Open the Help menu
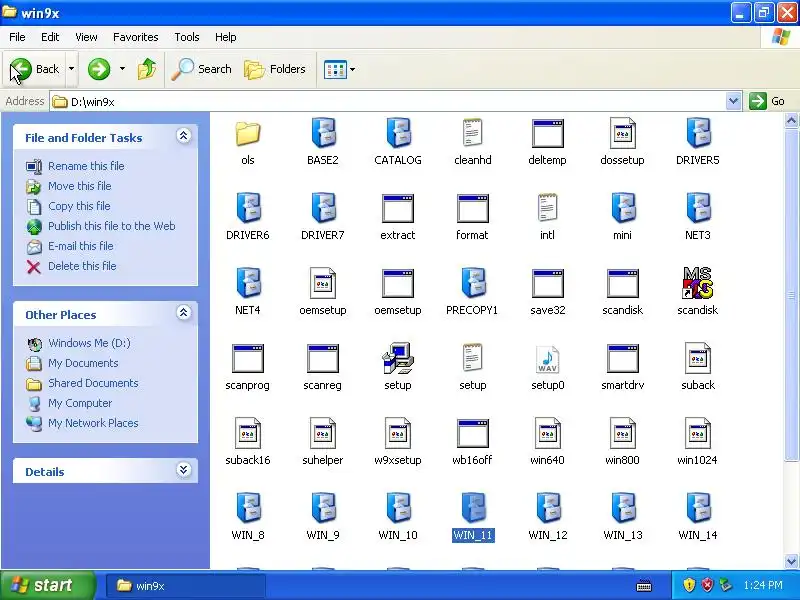This screenshot has width=800, height=600. pyautogui.click(x=226, y=37)
